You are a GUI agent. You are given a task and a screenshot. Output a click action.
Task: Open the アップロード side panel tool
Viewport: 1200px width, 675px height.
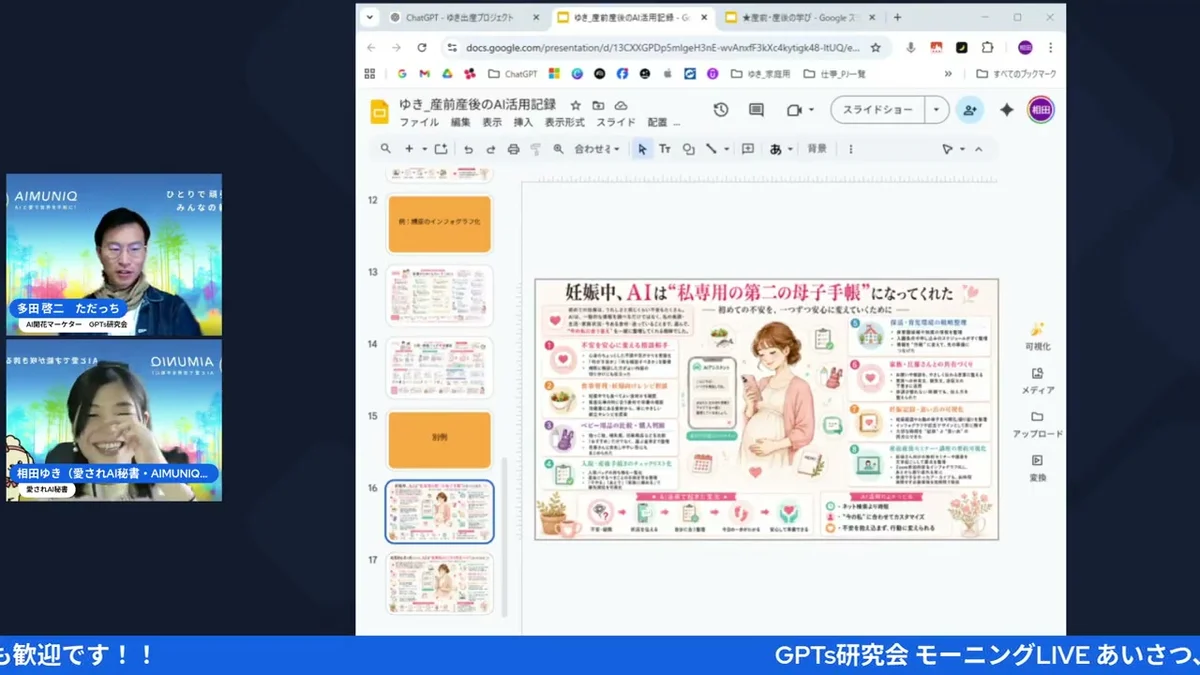(1037, 424)
